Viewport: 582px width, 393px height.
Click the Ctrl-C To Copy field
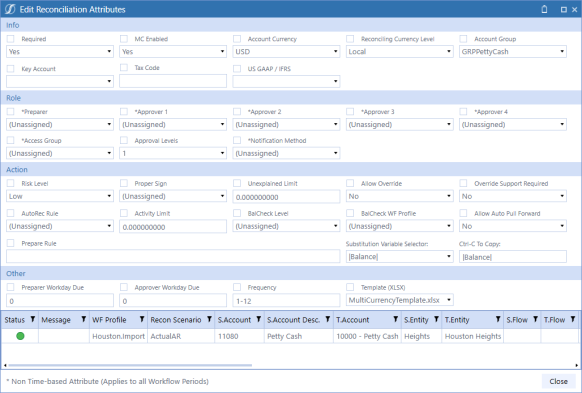[513, 257]
